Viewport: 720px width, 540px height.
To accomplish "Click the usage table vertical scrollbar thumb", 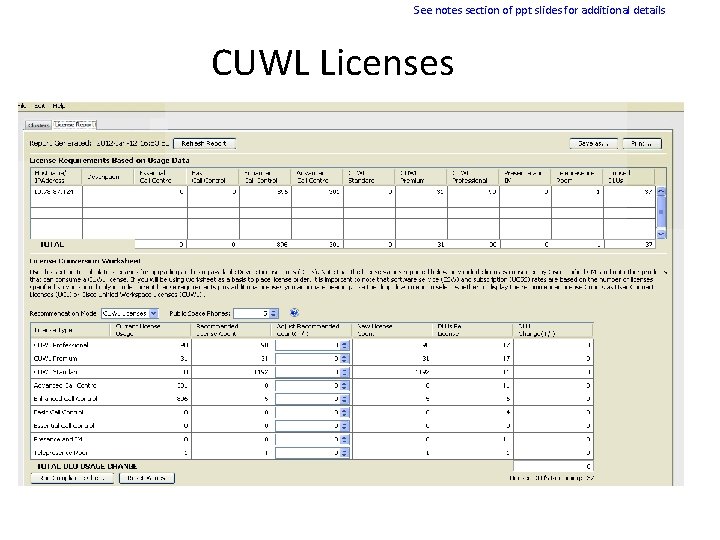I will pos(661,212).
